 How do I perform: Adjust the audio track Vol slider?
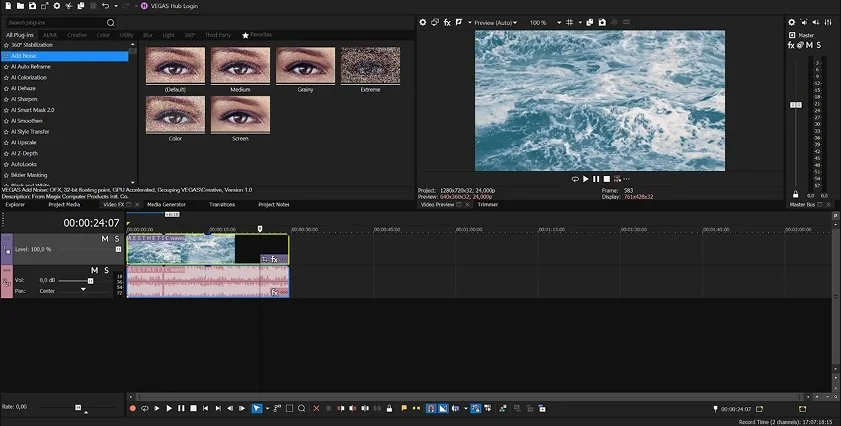90,281
